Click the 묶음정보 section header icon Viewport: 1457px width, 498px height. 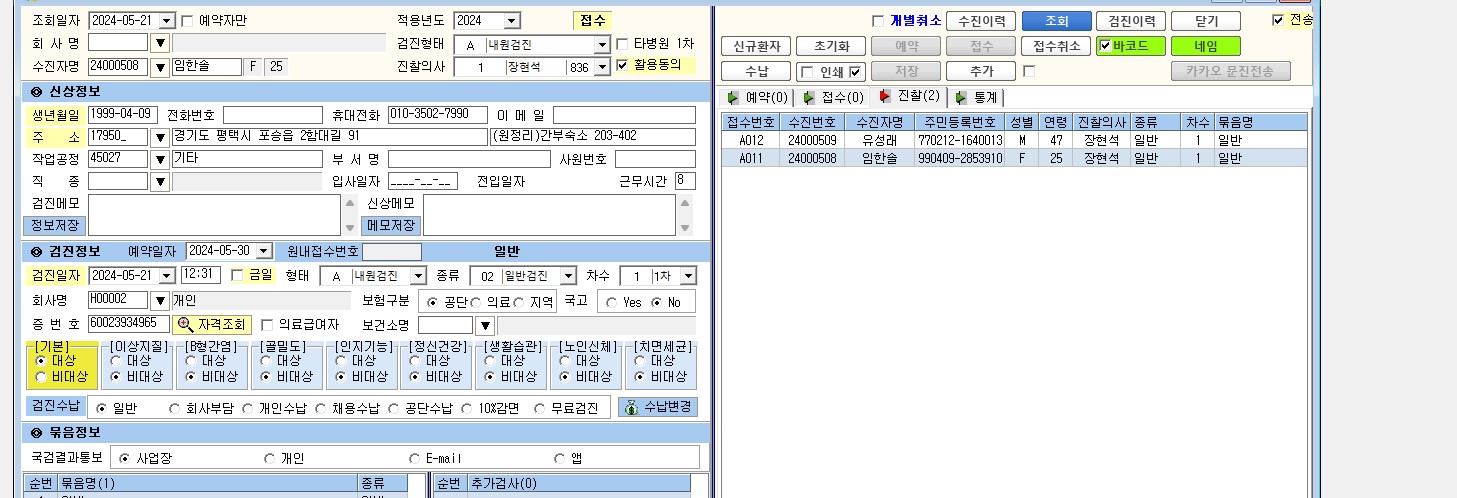pos(37,433)
